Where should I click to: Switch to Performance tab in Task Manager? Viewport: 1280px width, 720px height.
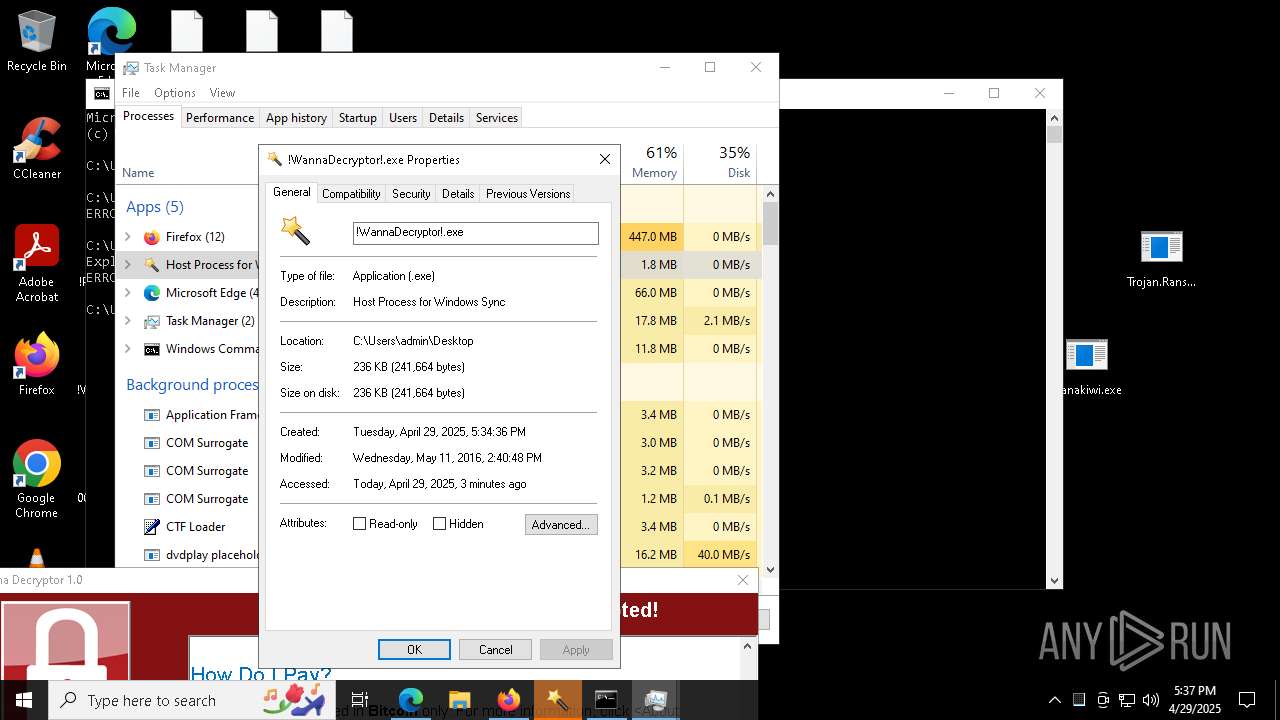[x=220, y=118]
